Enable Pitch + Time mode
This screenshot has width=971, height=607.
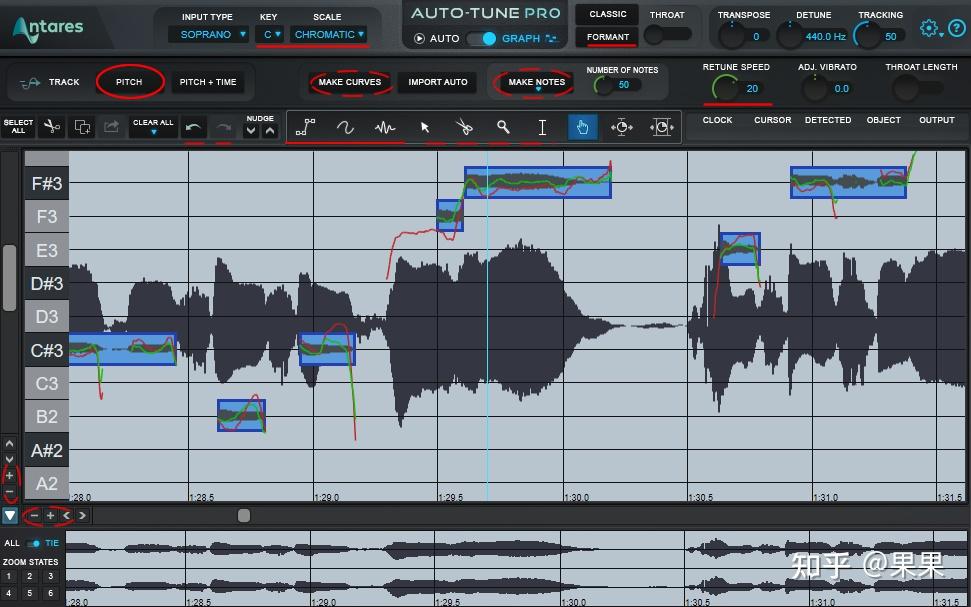(208, 82)
